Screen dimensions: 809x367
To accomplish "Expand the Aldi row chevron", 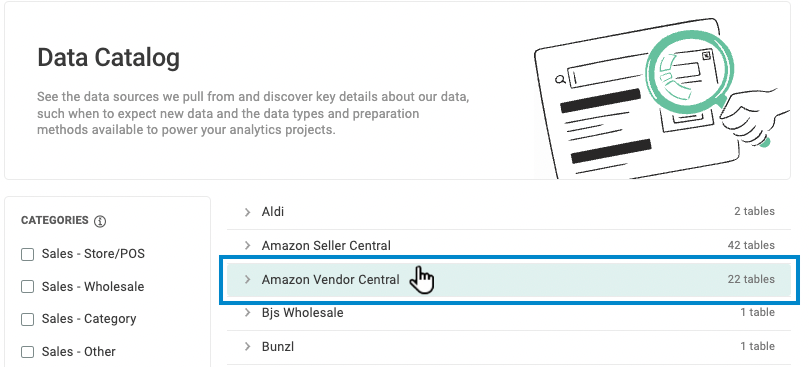I will pos(248,212).
